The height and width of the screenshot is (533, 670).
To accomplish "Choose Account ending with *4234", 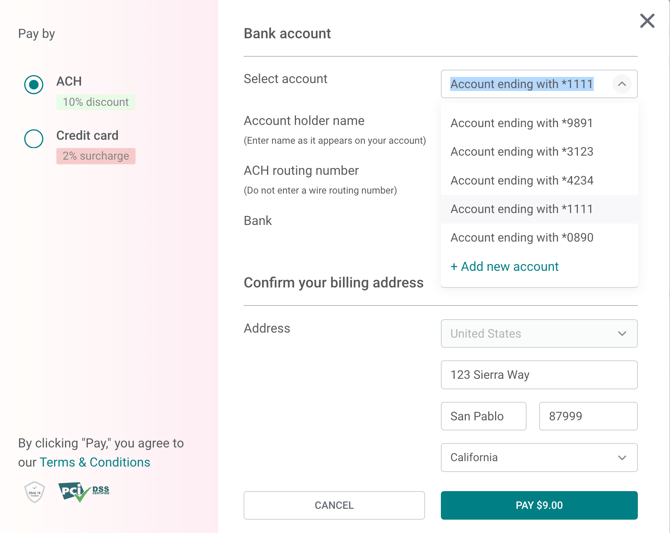I will pos(522,181).
